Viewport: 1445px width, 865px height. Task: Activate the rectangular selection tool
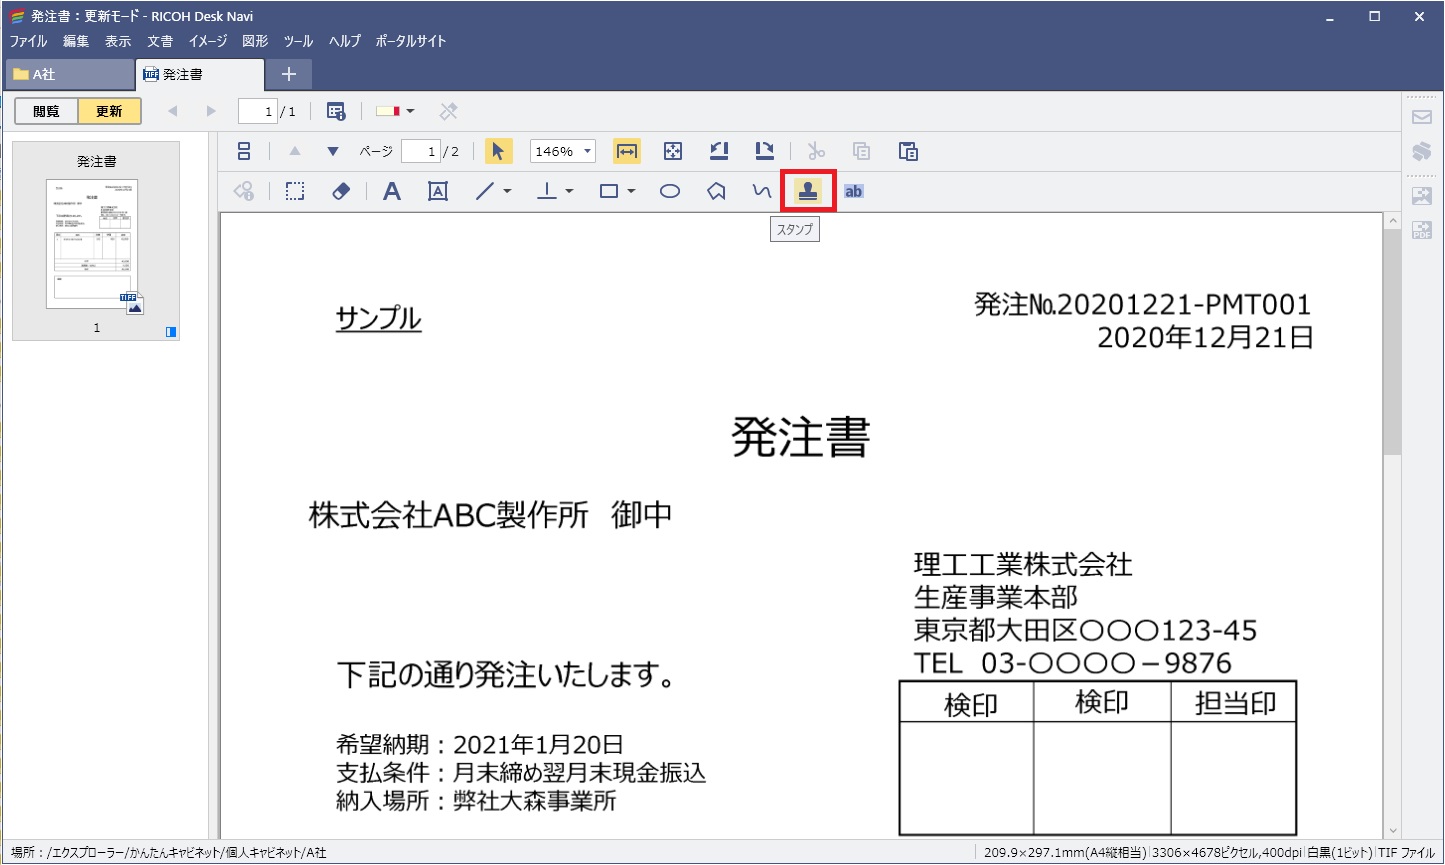(295, 190)
